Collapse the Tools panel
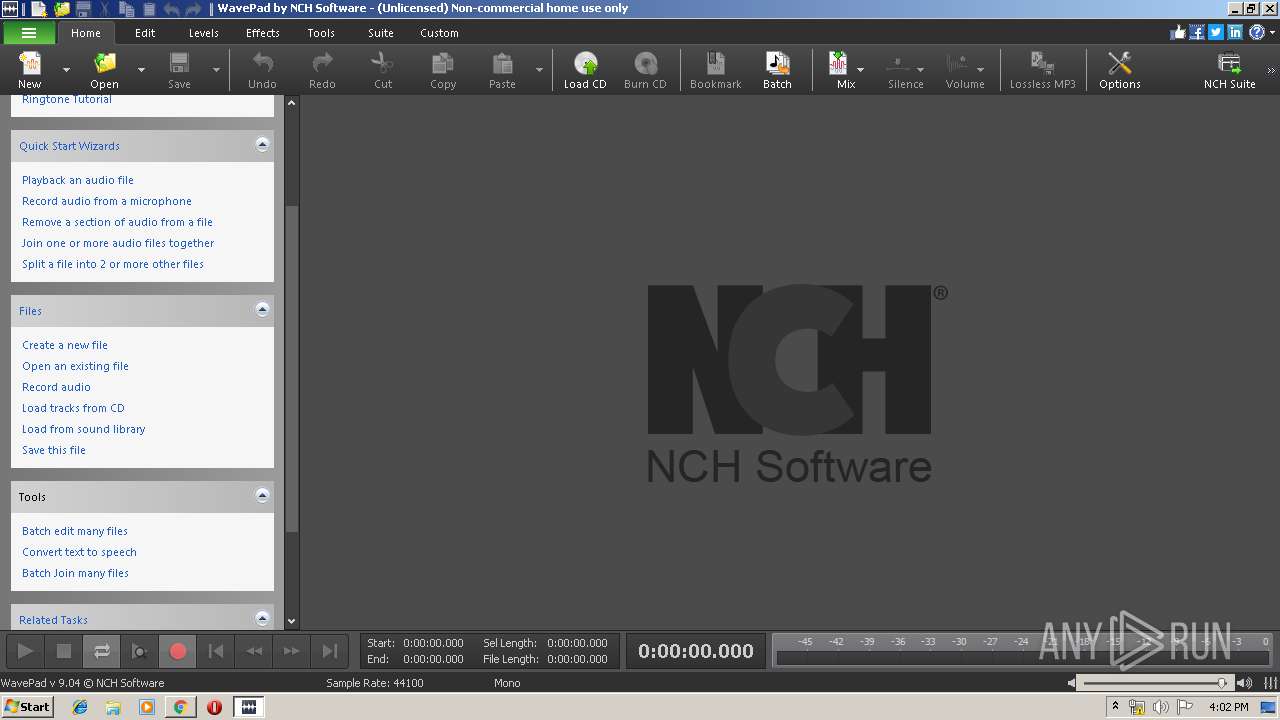The image size is (1280, 720). (262, 496)
